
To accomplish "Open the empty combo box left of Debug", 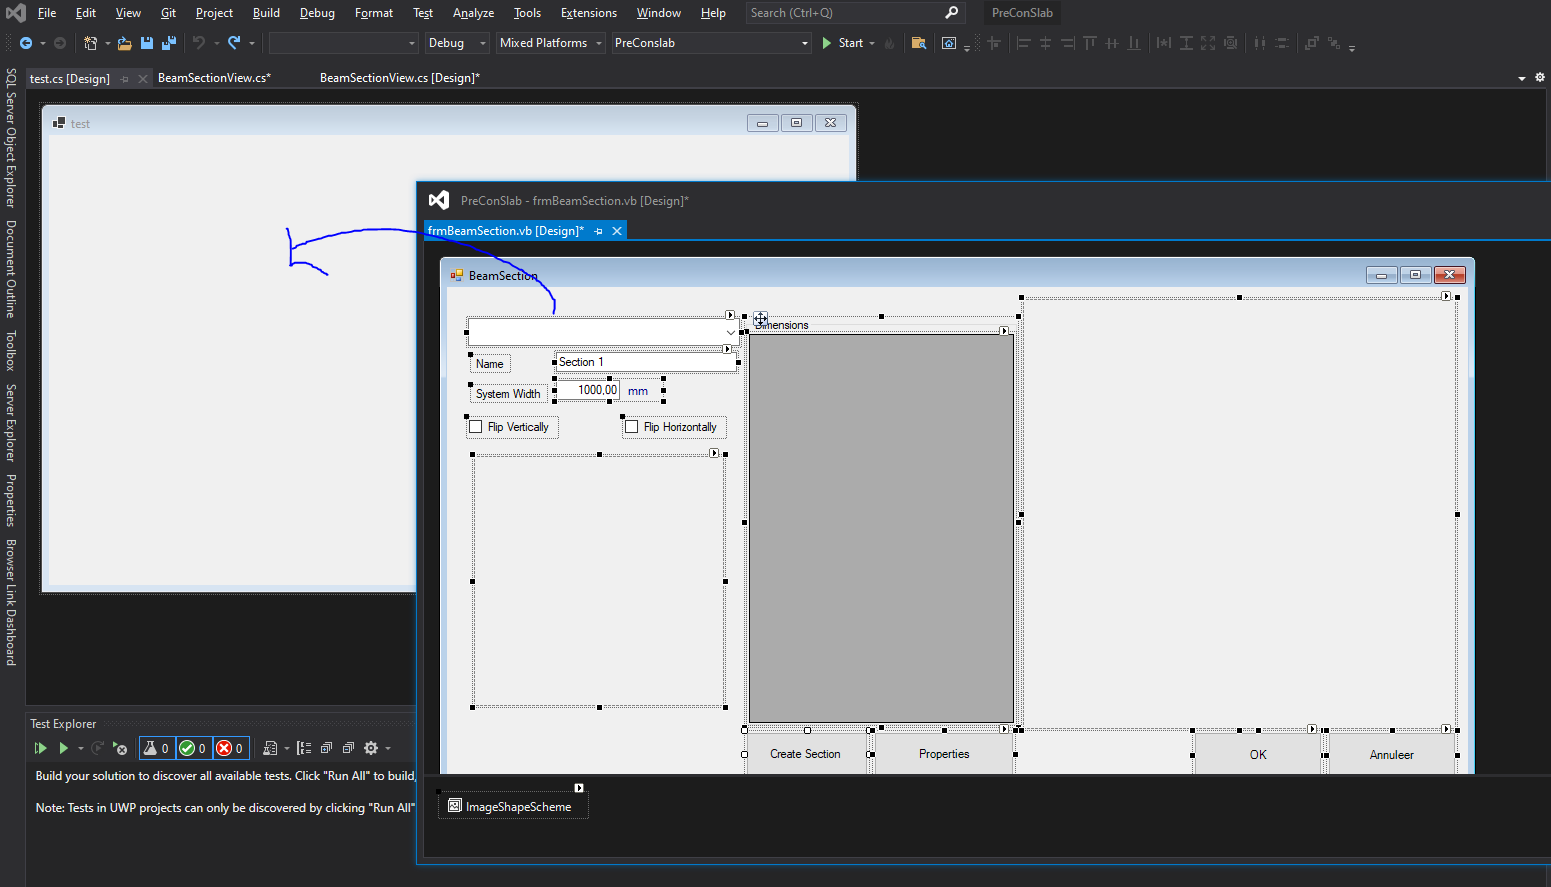I will coord(344,43).
